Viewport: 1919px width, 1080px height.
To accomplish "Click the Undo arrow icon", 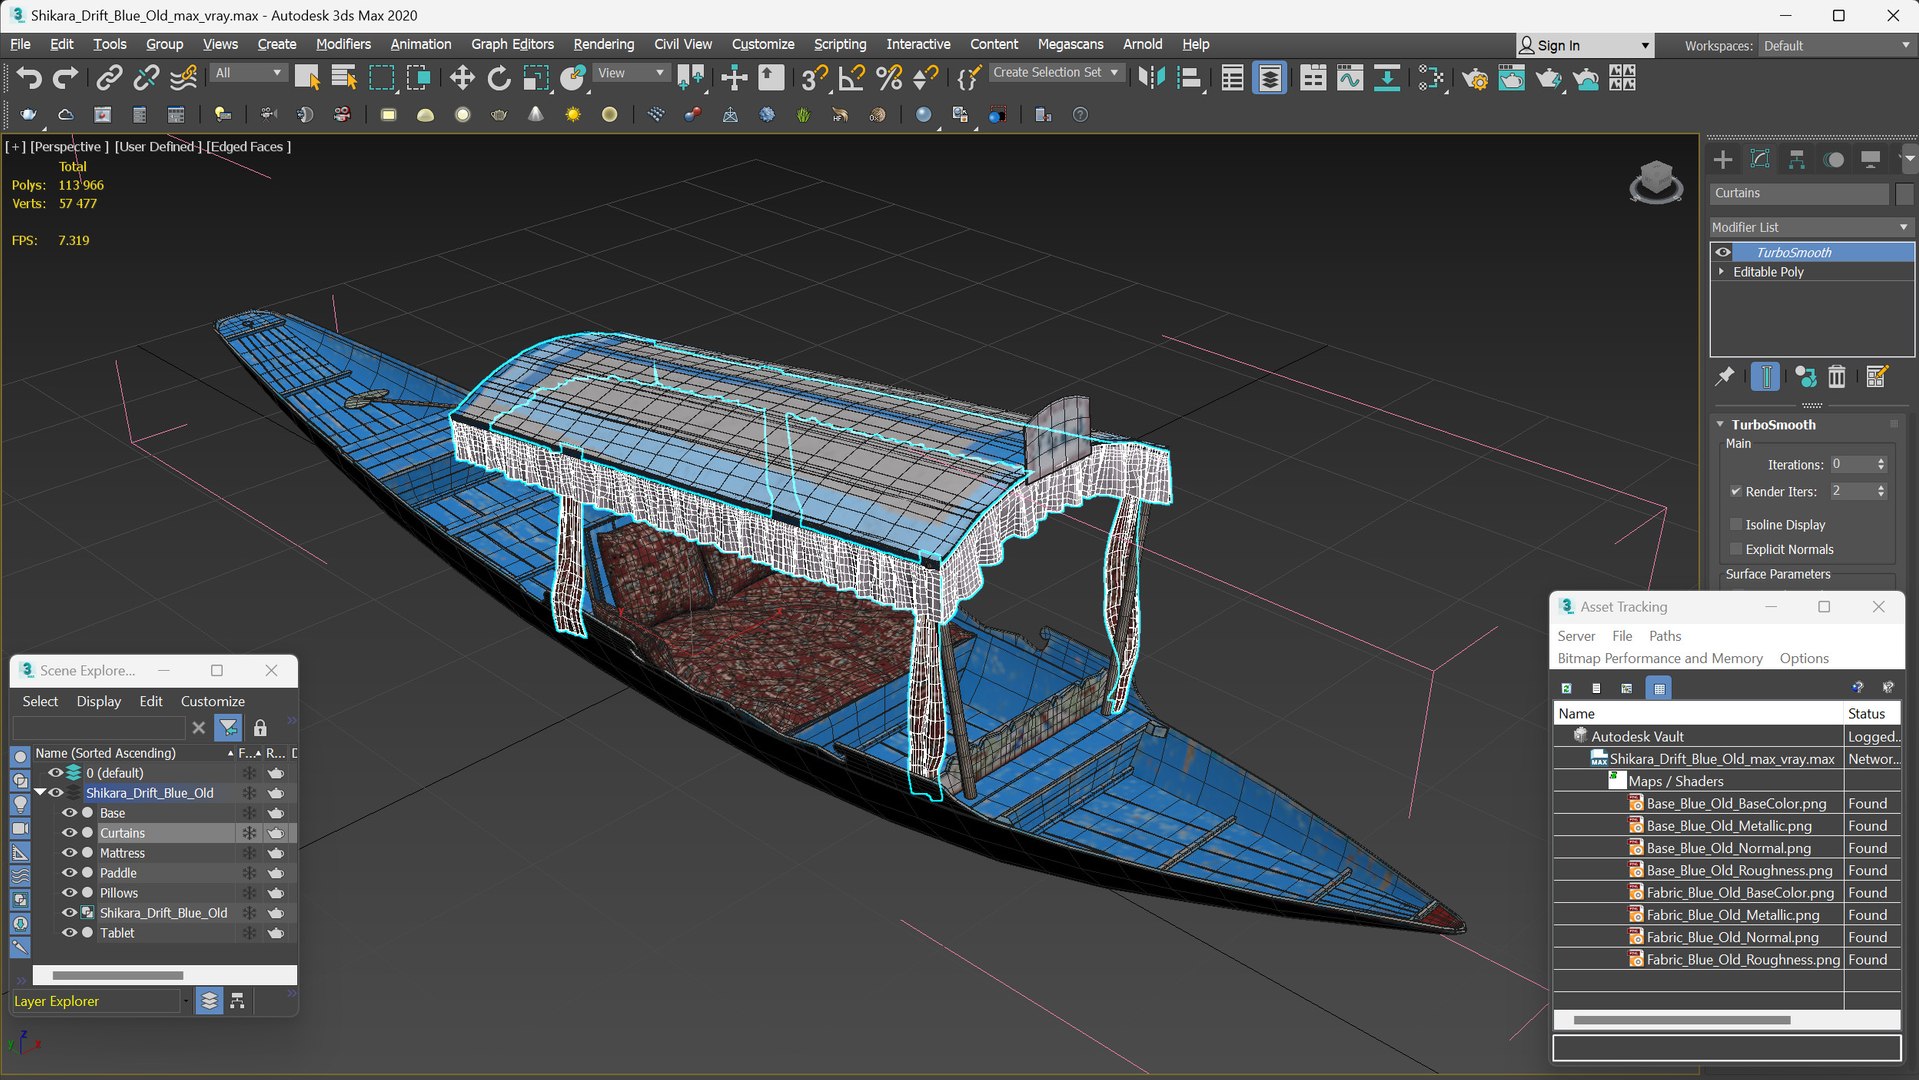I will (x=28, y=78).
